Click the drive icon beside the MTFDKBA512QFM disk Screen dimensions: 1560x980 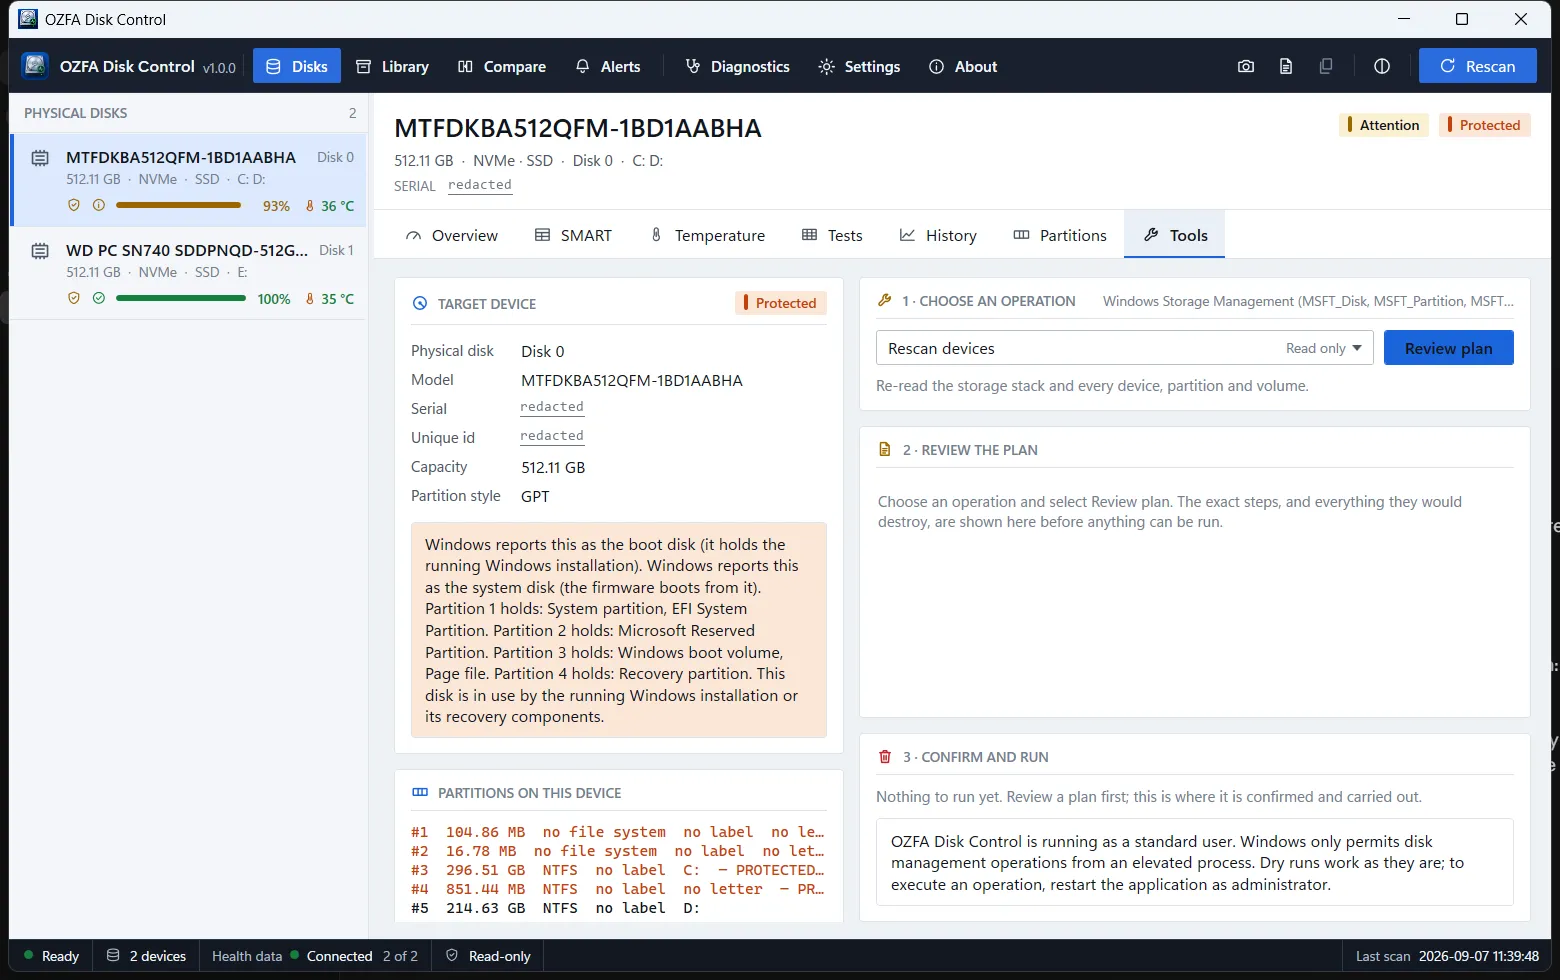pos(40,158)
